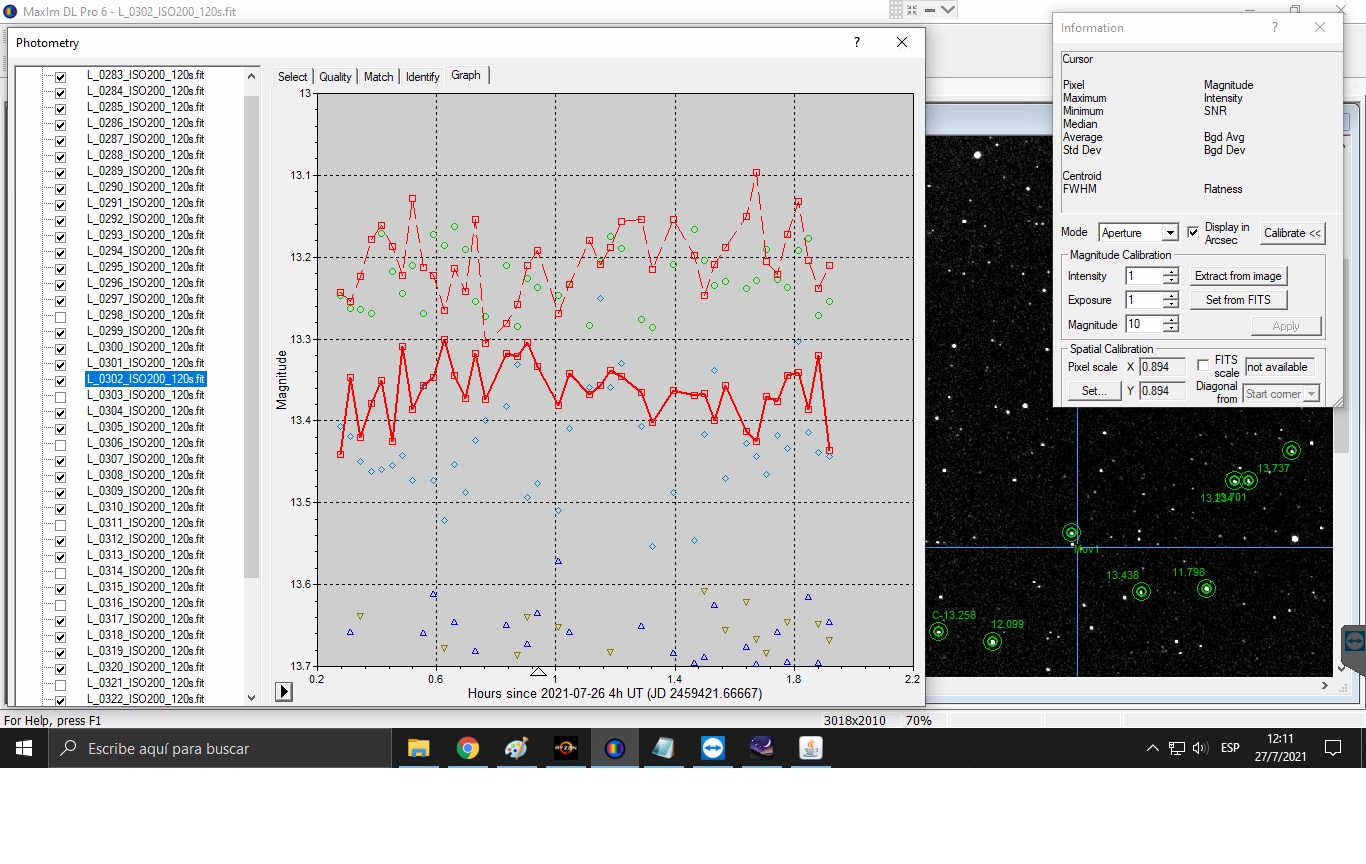The width and height of the screenshot is (1366, 864).
Task: Click the graph play arrow button
Action: point(284,691)
